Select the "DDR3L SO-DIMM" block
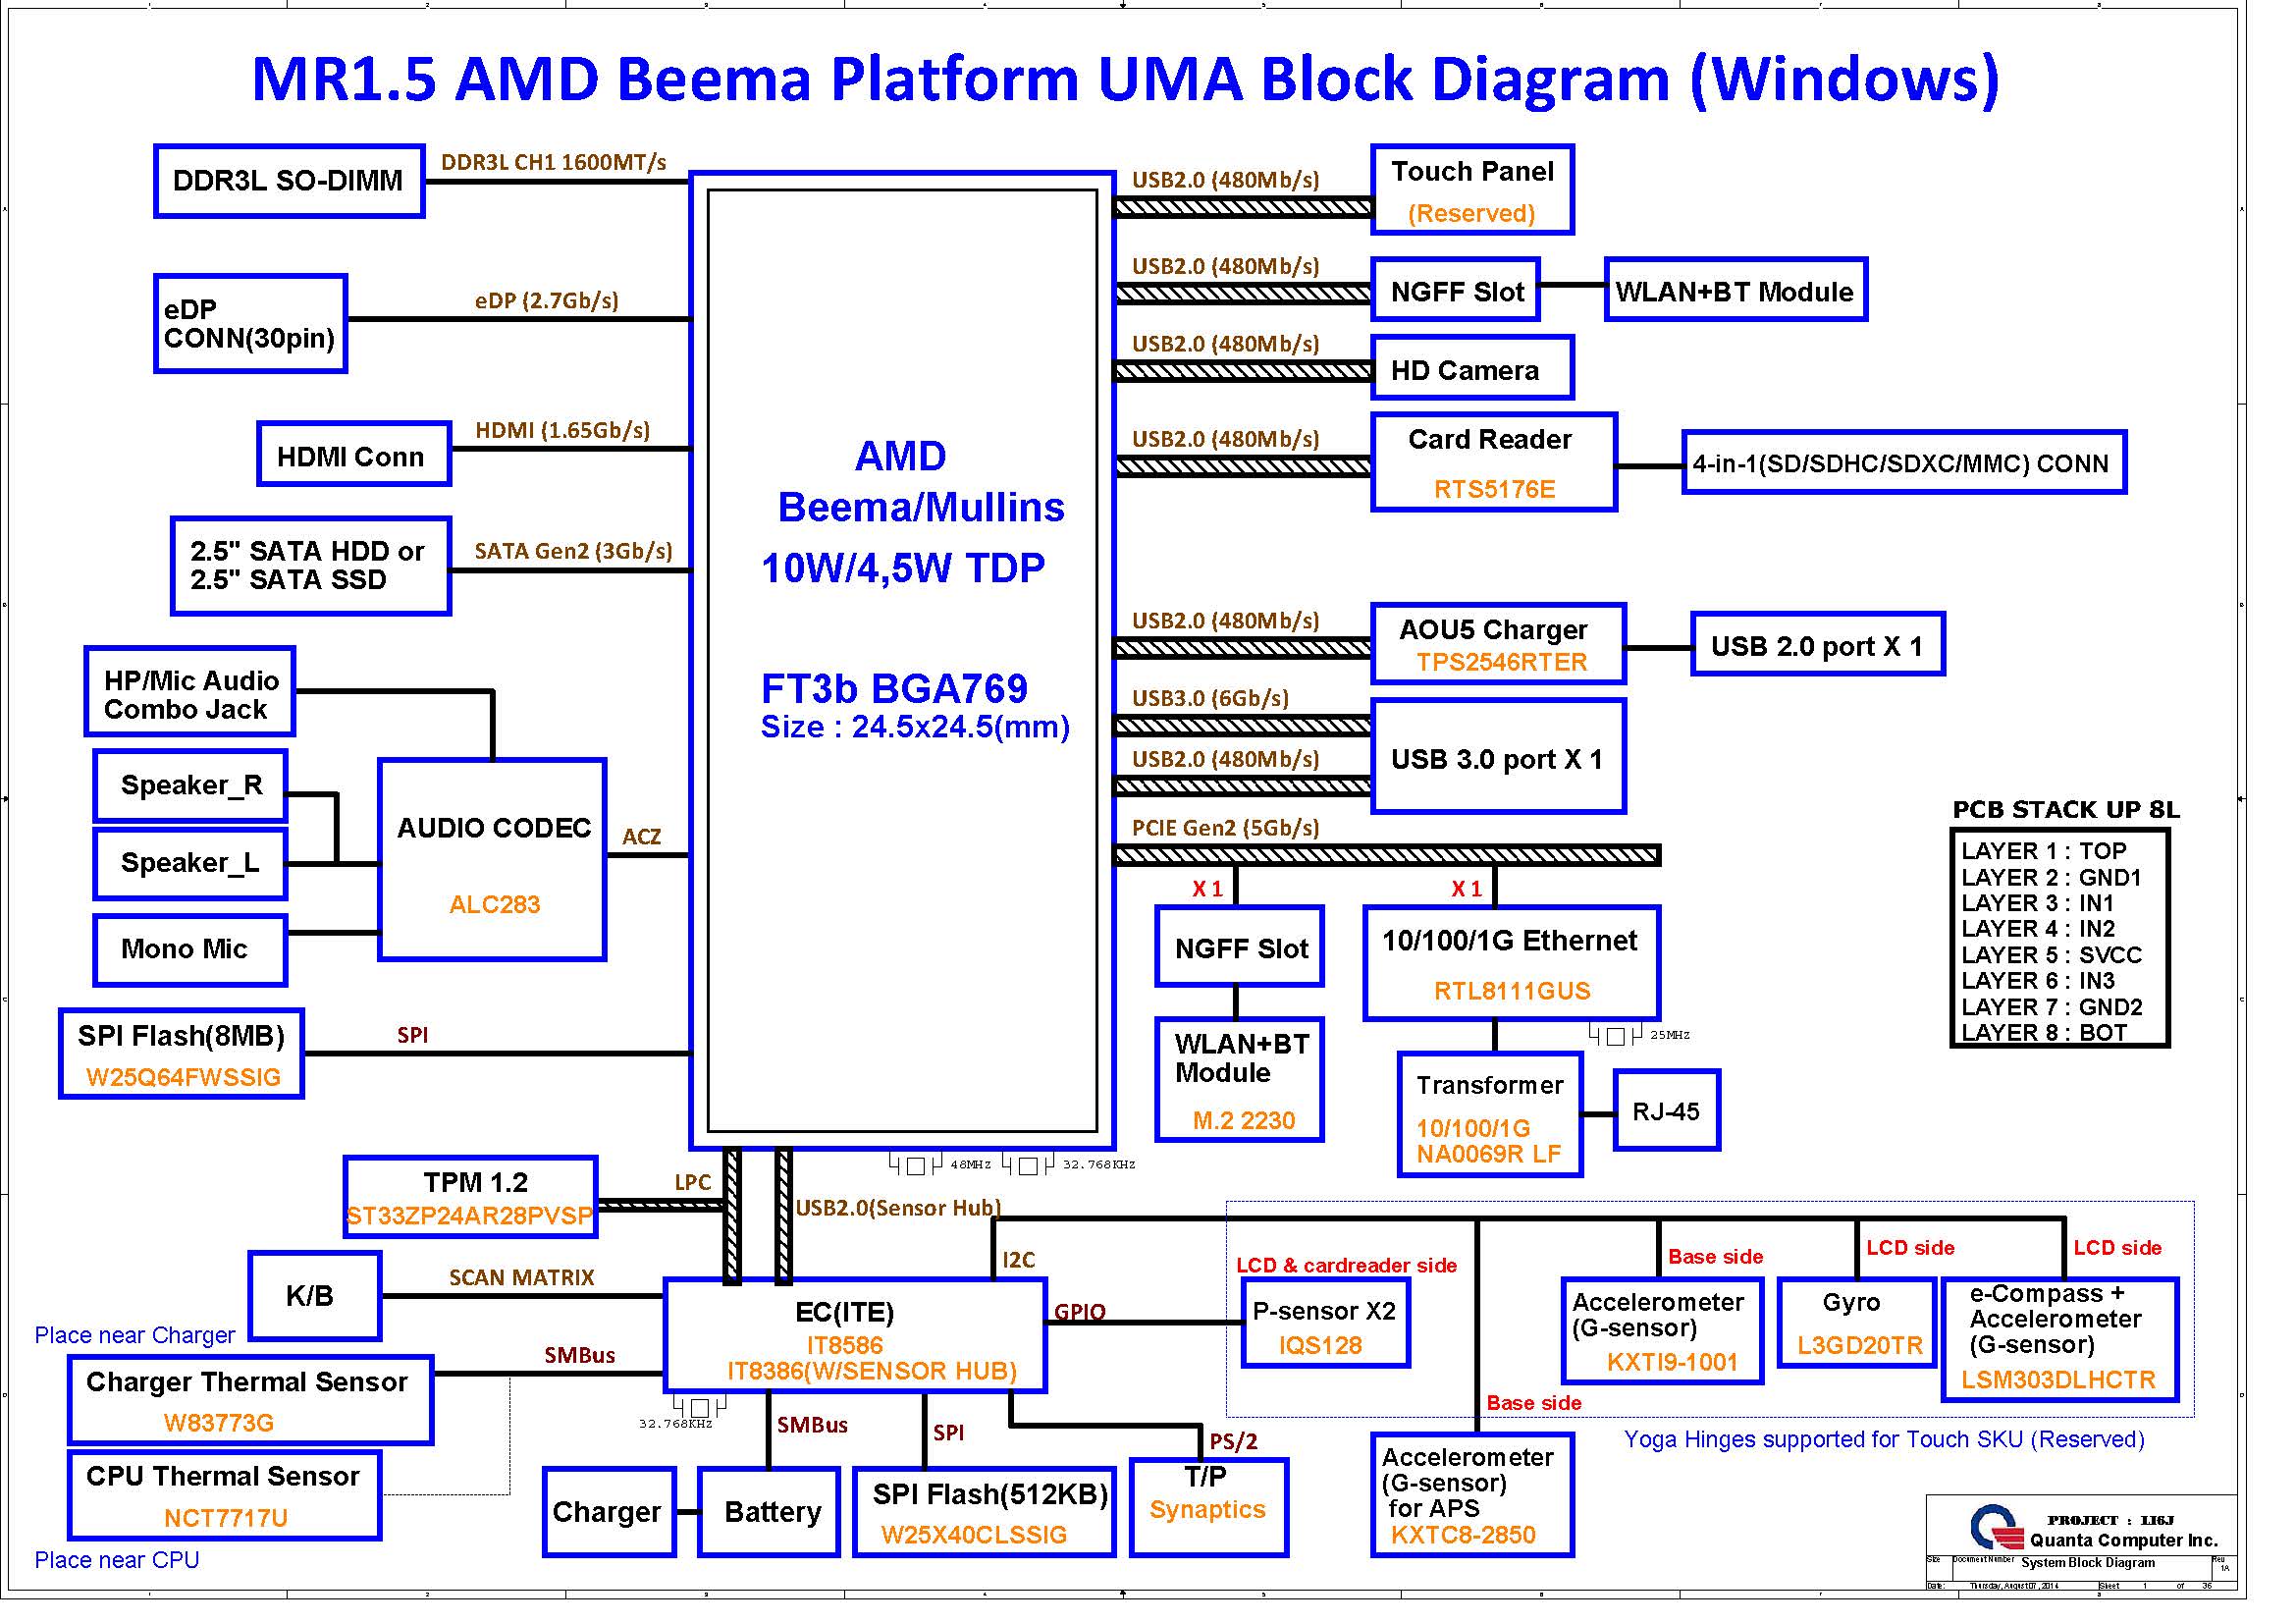 coord(289,181)
